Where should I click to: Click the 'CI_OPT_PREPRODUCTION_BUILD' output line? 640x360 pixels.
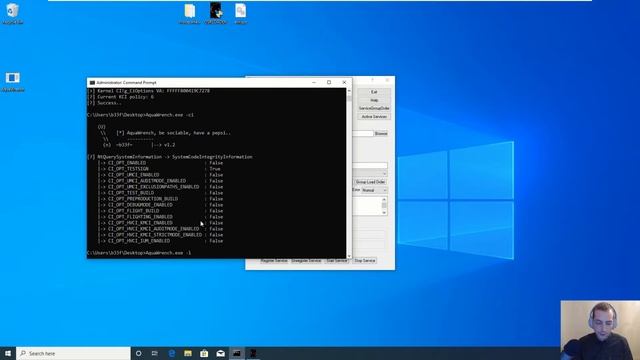tap(160, 199)
